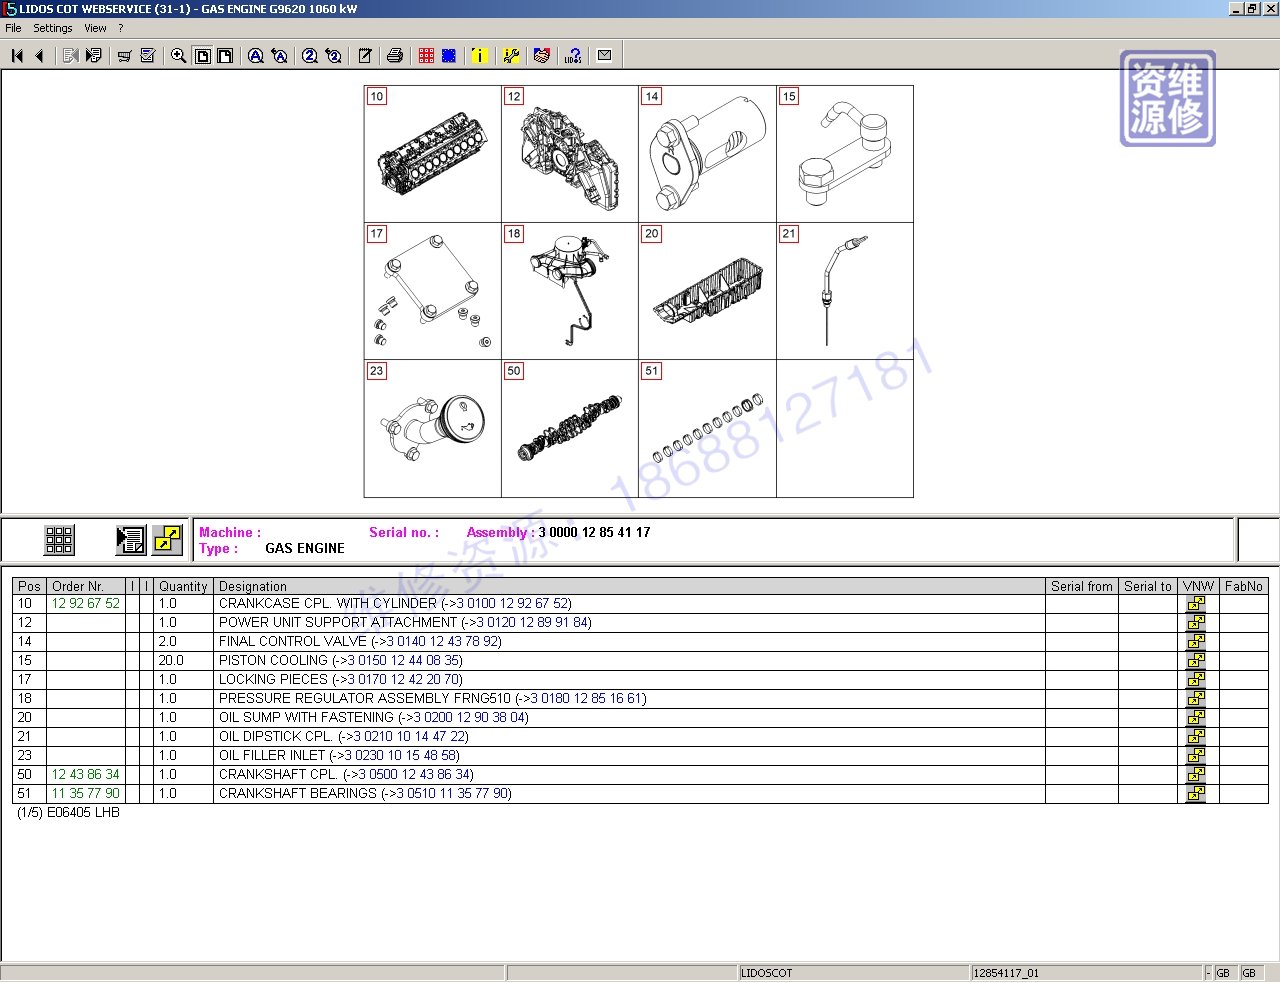Click VNW link icon for CRANKSHAFT CPL. row
Image resolution: width=1280 pixels, height=983 pixels.
point(1196,775)
